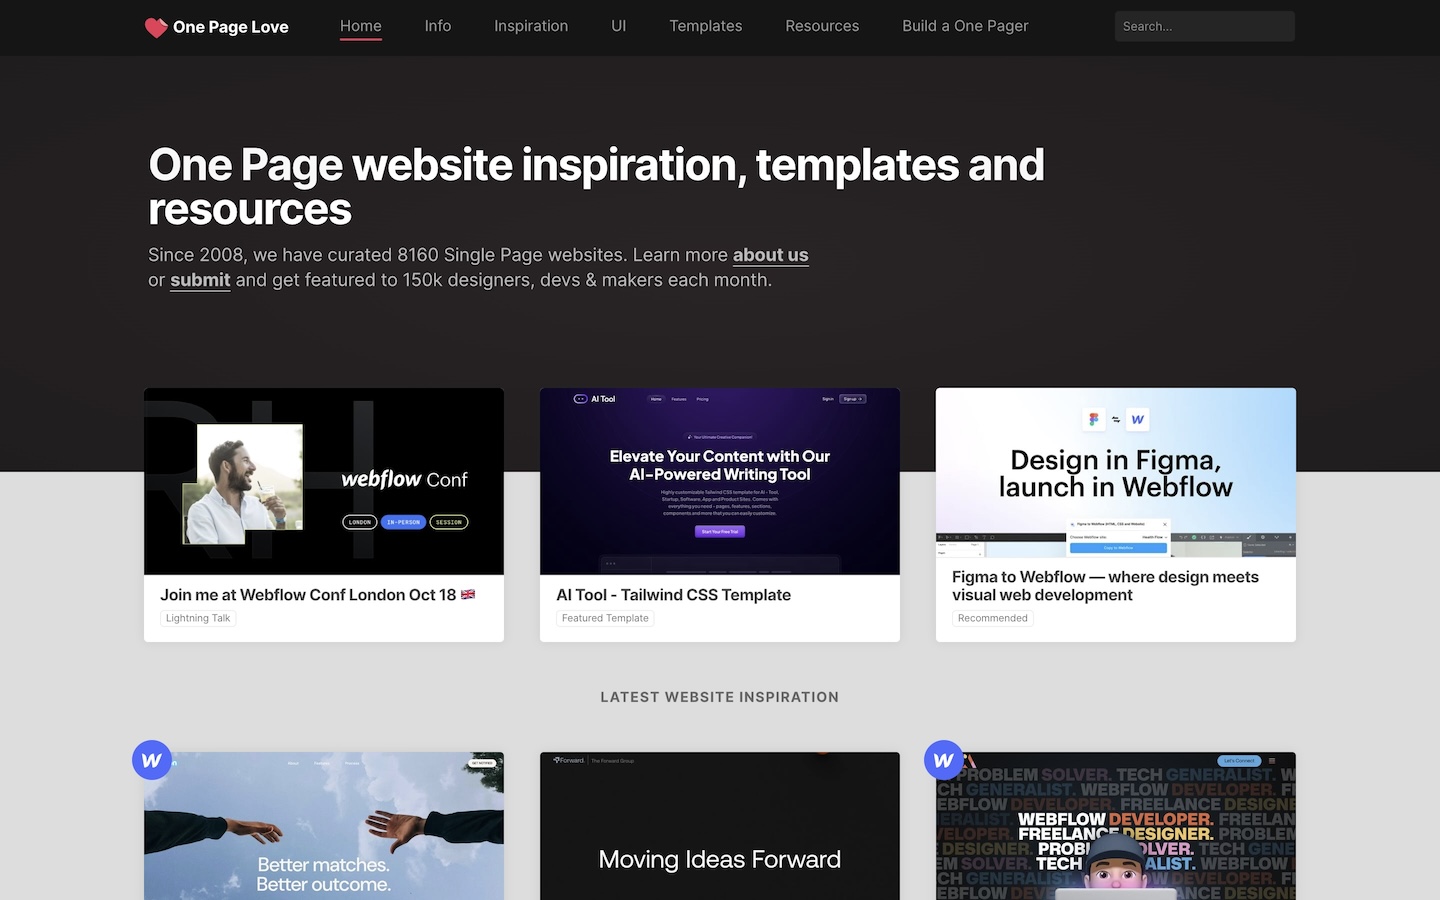Open AI Tool - Tailwind CSS Template title

pos(673,595)
